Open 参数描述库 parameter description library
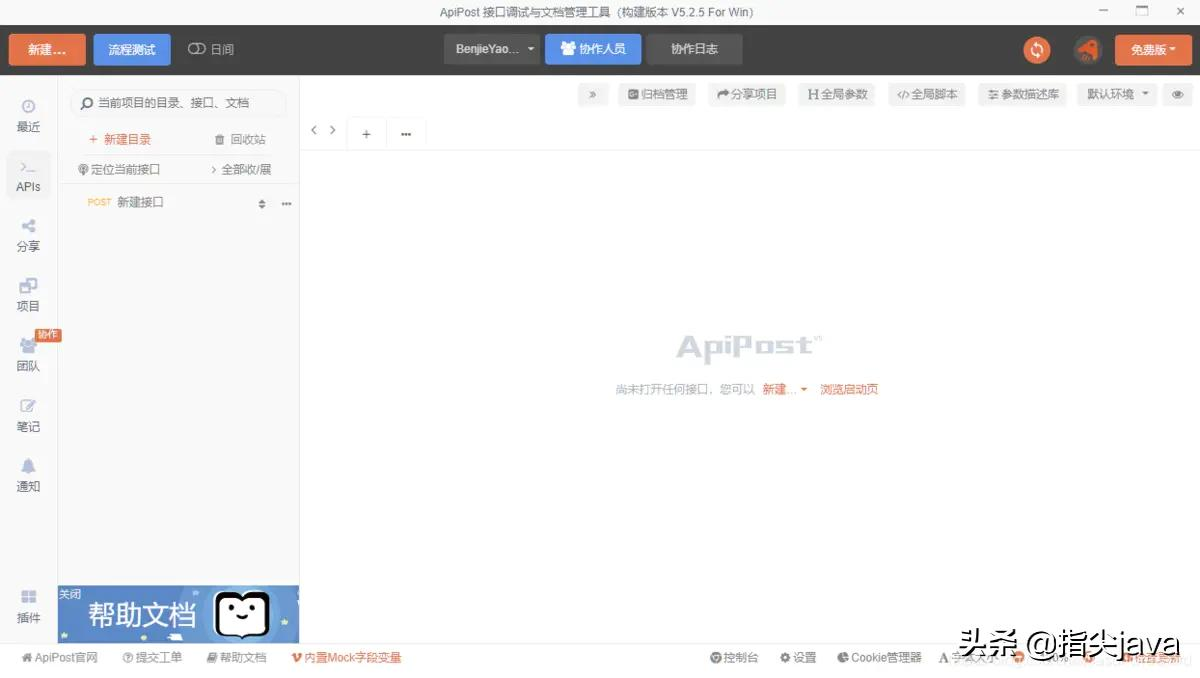 [x=1022, y=95]
